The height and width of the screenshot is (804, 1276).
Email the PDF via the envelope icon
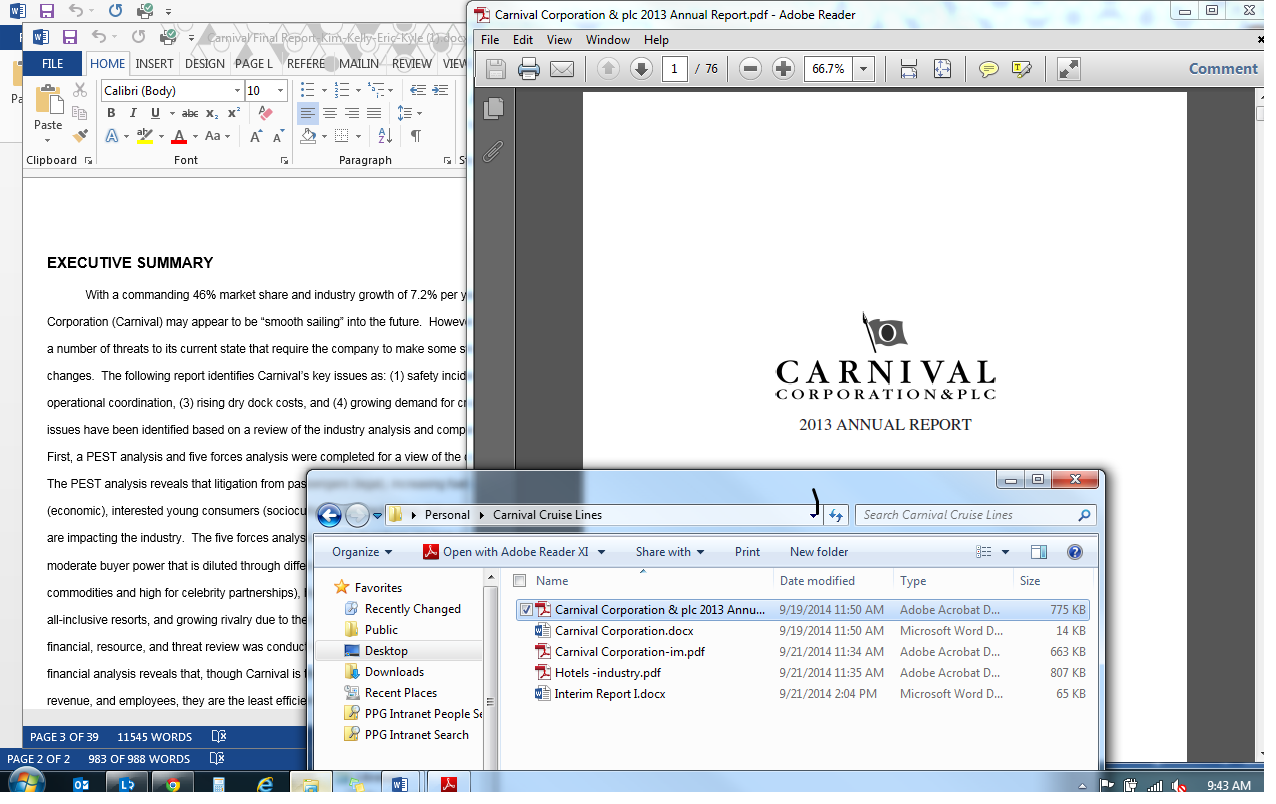point(562,69)
